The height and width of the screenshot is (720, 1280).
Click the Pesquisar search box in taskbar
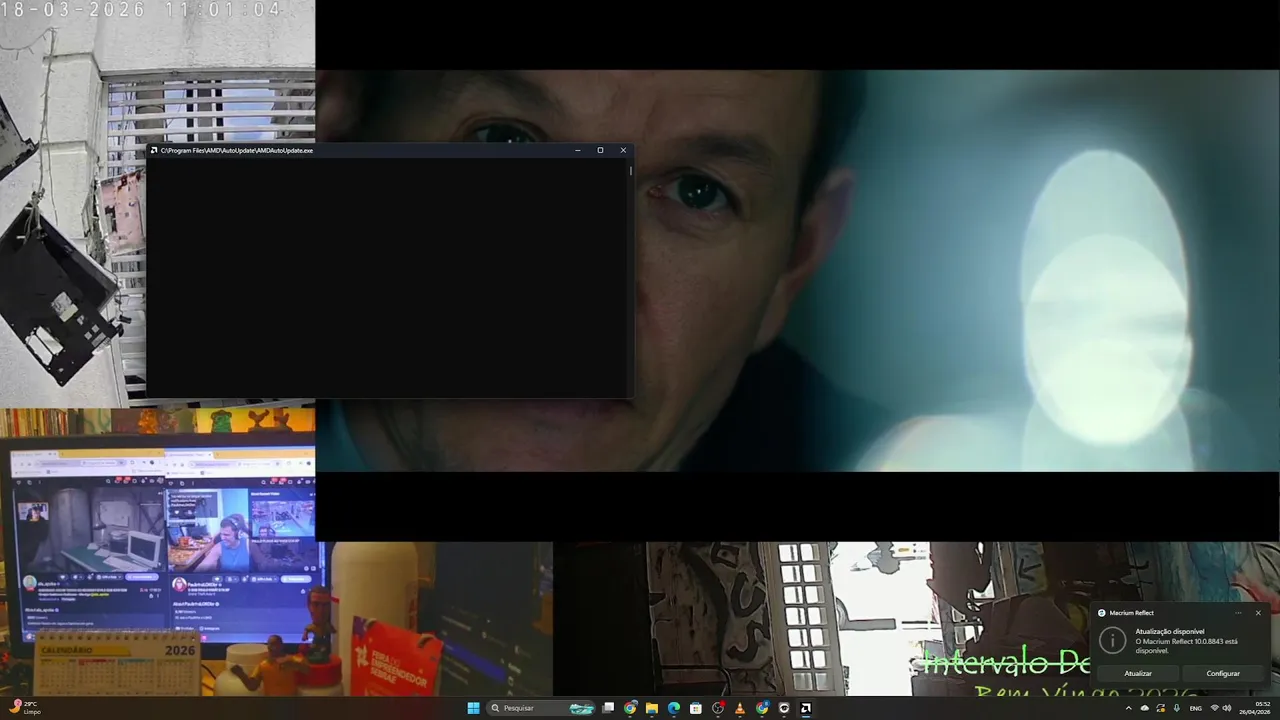(542, 708)
